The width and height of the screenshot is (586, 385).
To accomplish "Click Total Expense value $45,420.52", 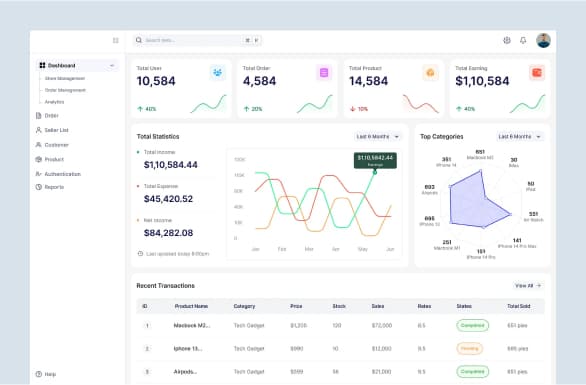I will (169, 199).
